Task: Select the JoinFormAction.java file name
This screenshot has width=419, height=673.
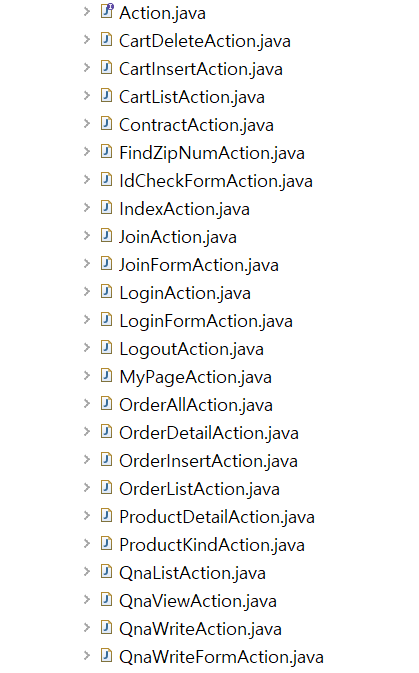Action: (199, 265)
